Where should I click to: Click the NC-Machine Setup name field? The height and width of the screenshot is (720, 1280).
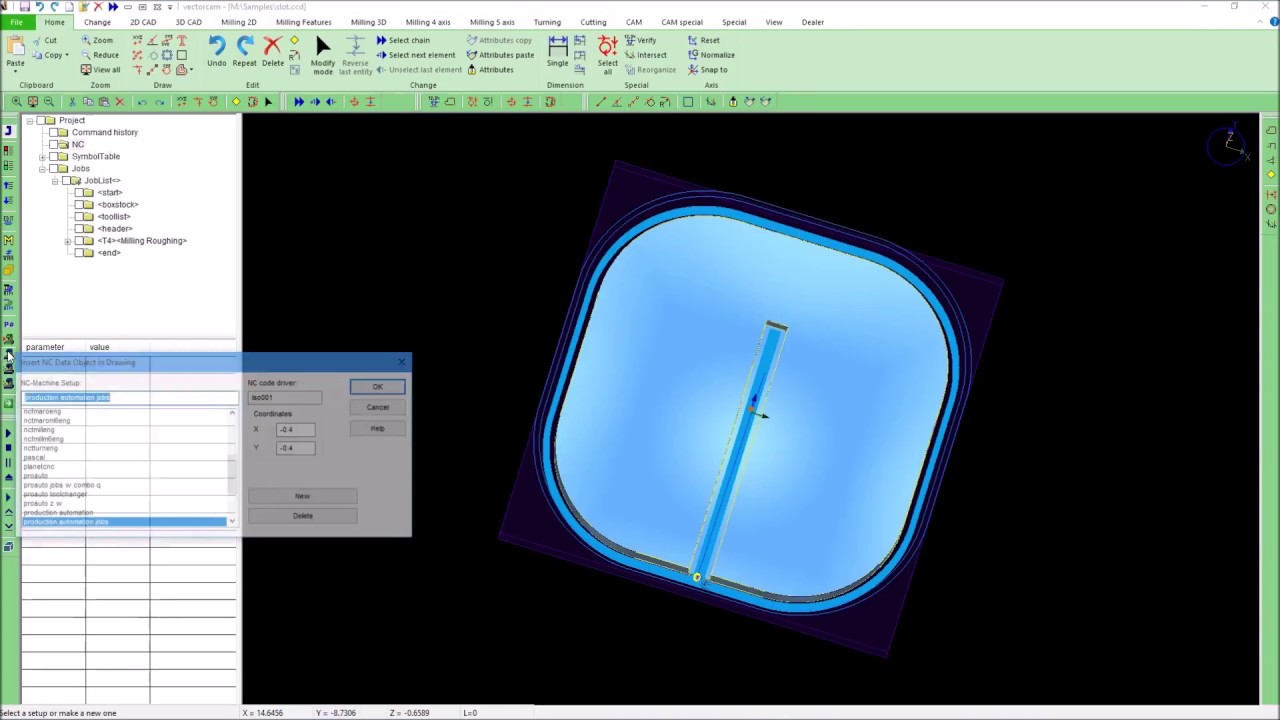pos(130,398)
